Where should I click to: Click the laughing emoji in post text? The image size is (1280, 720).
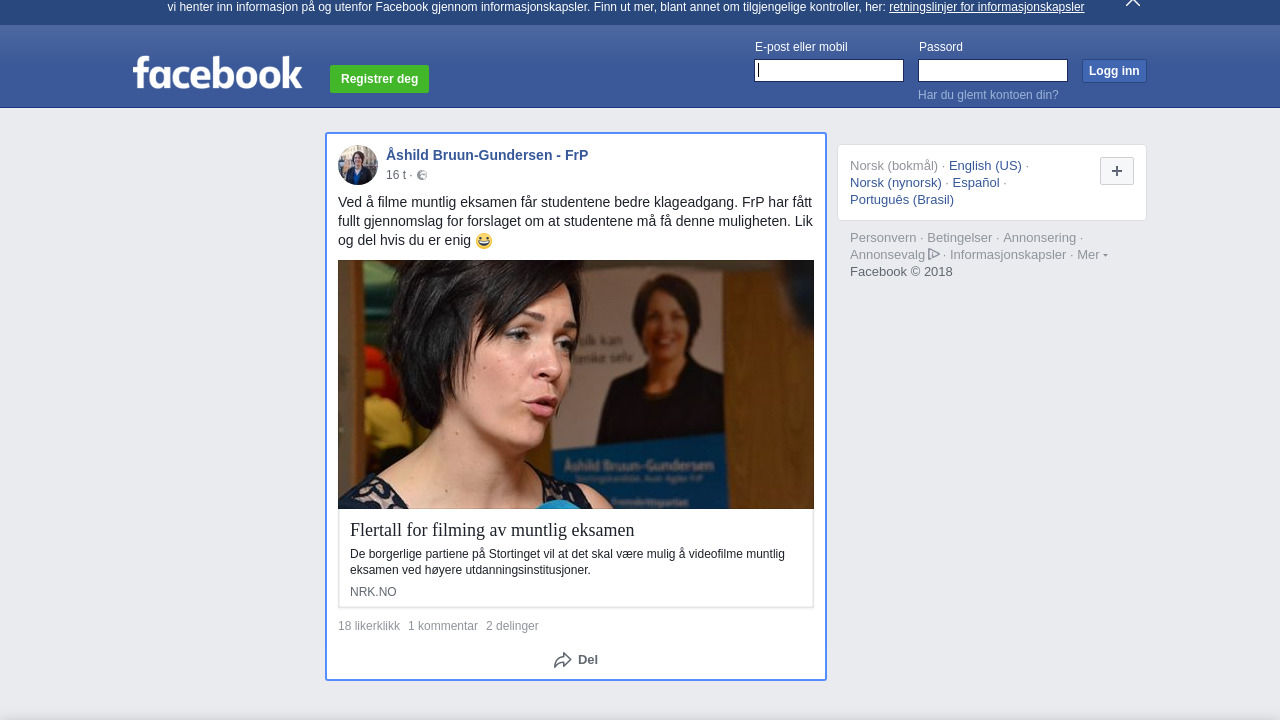[484, 241]
